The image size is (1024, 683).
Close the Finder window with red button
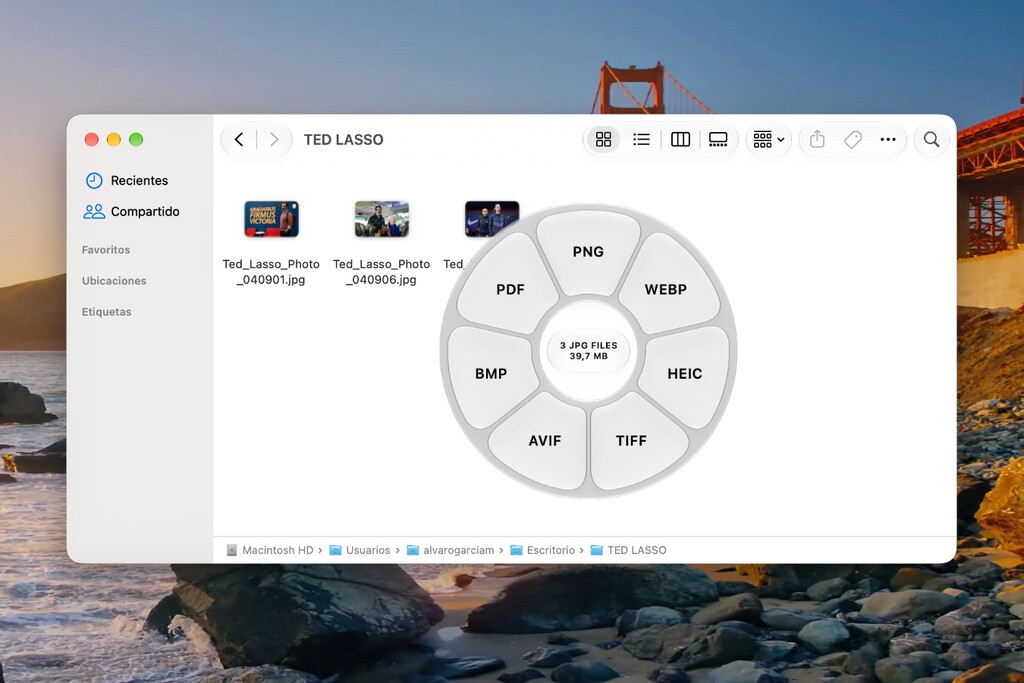coord(91,139)
